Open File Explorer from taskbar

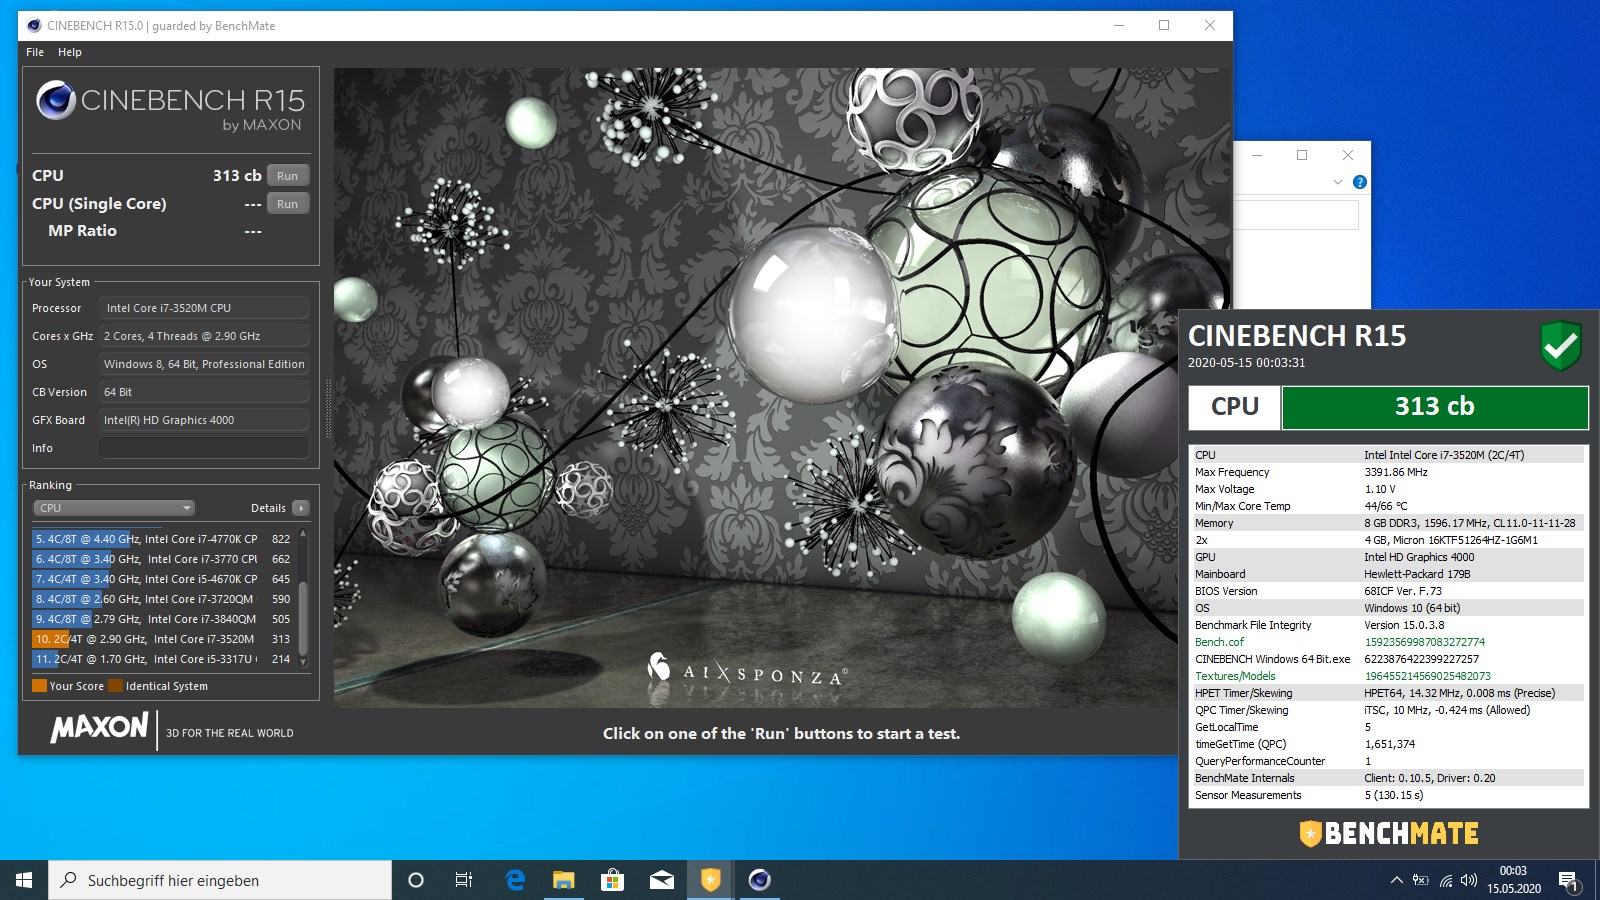coord(564,880)
